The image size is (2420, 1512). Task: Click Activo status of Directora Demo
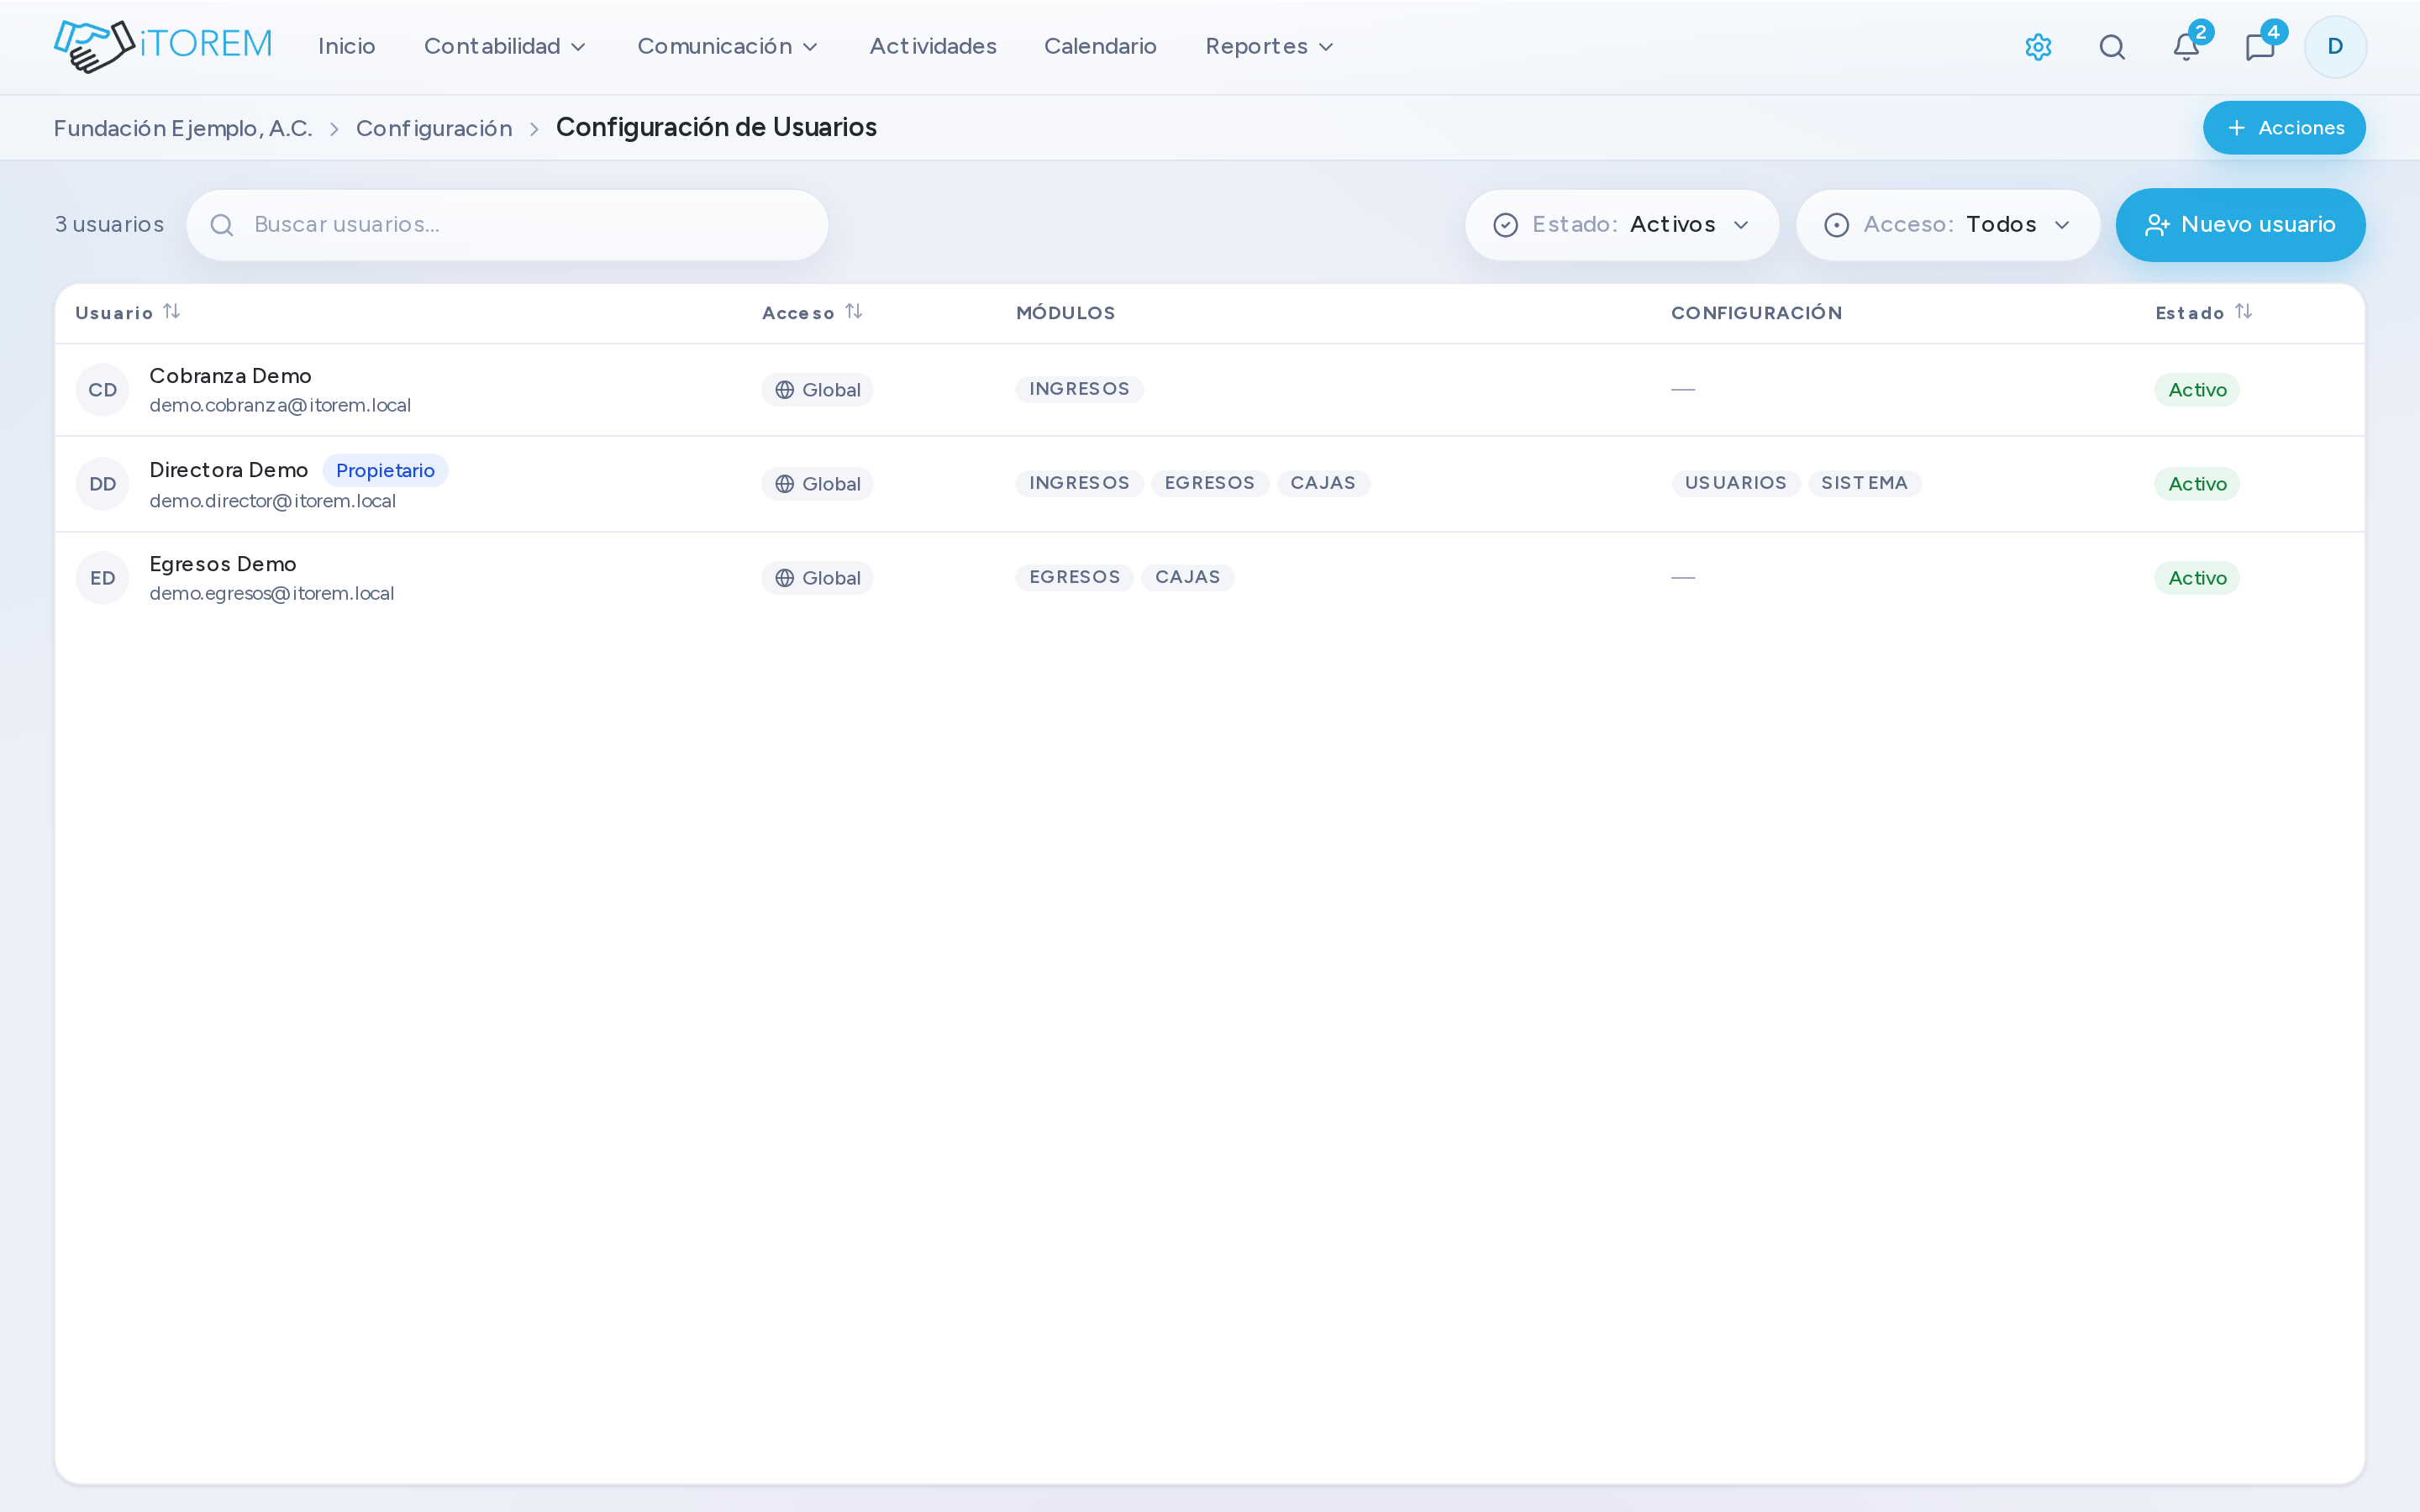tap(2197, 484)
